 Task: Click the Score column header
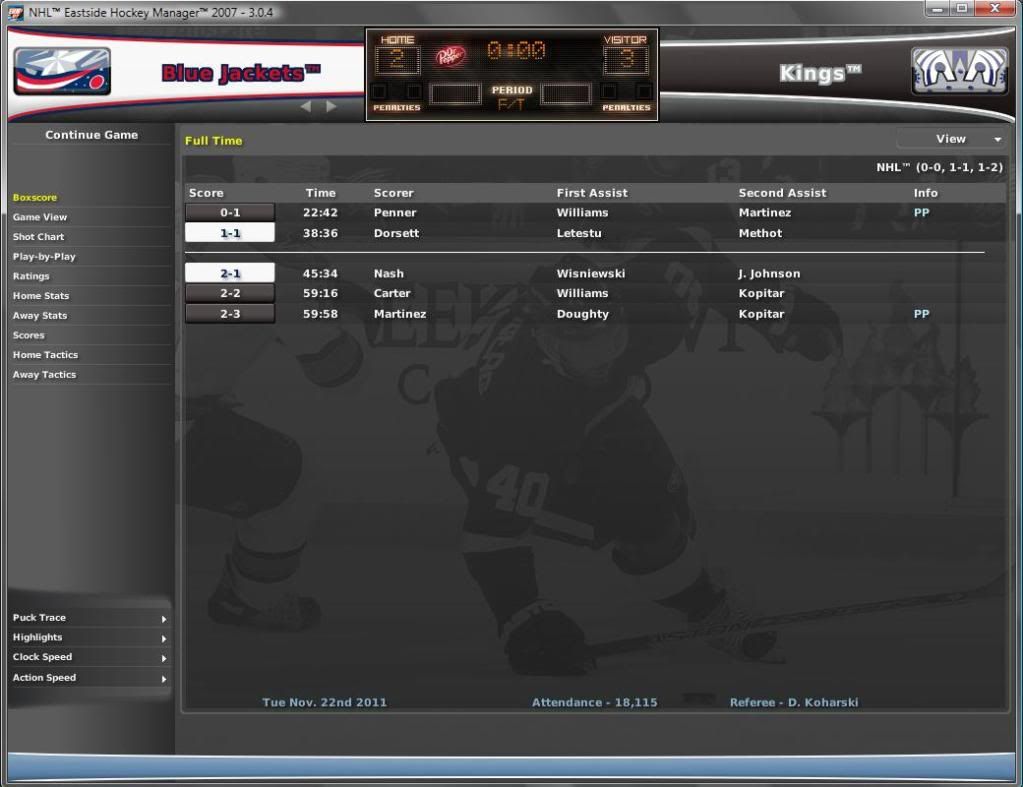pyautogui.click(x=206, y=193)
